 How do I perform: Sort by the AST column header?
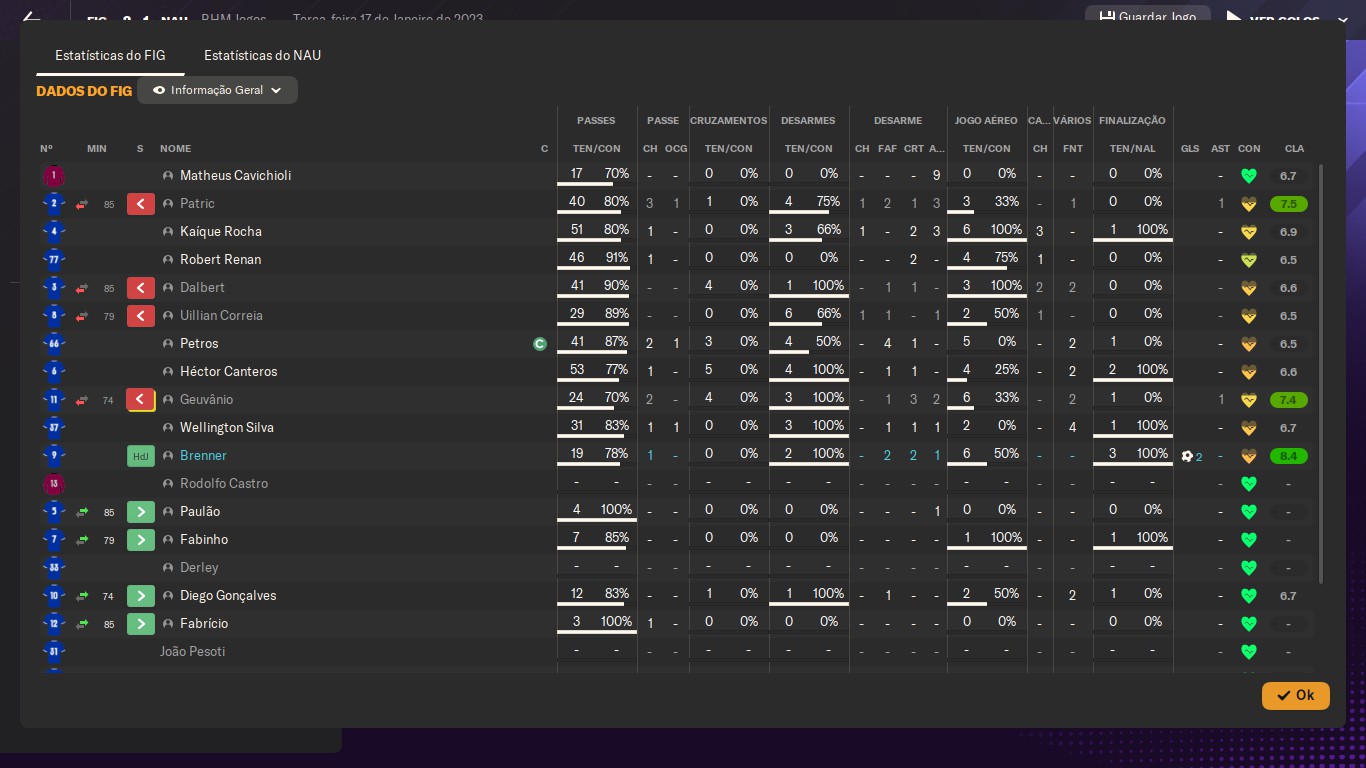click(x=1220, y=149)
